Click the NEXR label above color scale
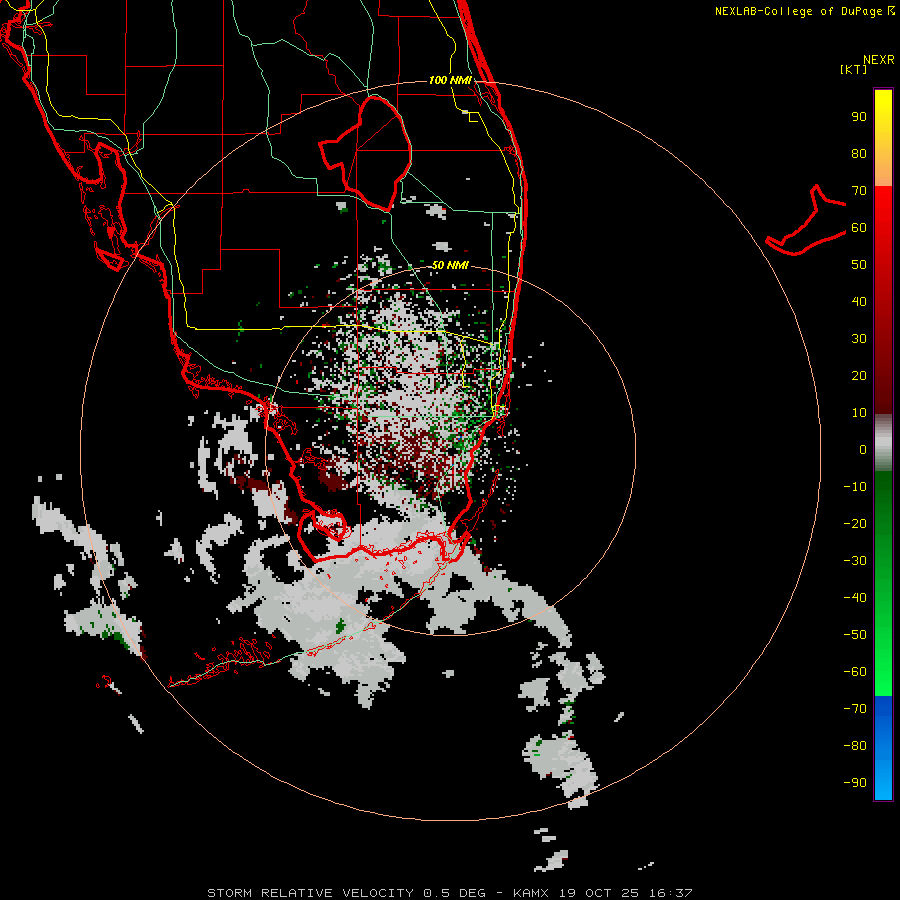The image size is (900, 900). [879, 60]
